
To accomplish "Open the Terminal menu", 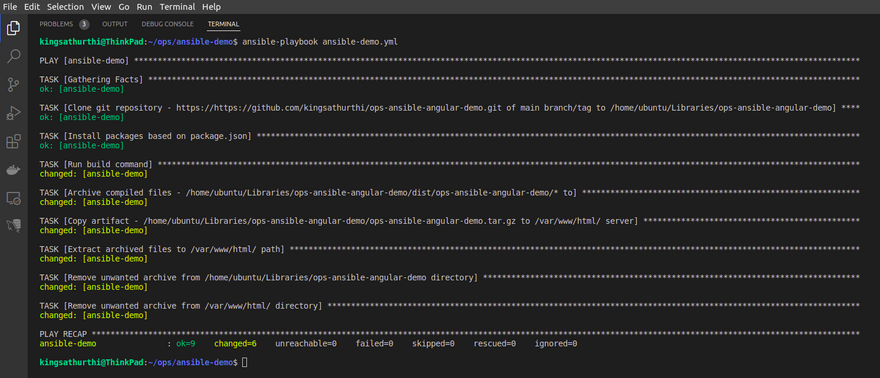I will (177, 7).
